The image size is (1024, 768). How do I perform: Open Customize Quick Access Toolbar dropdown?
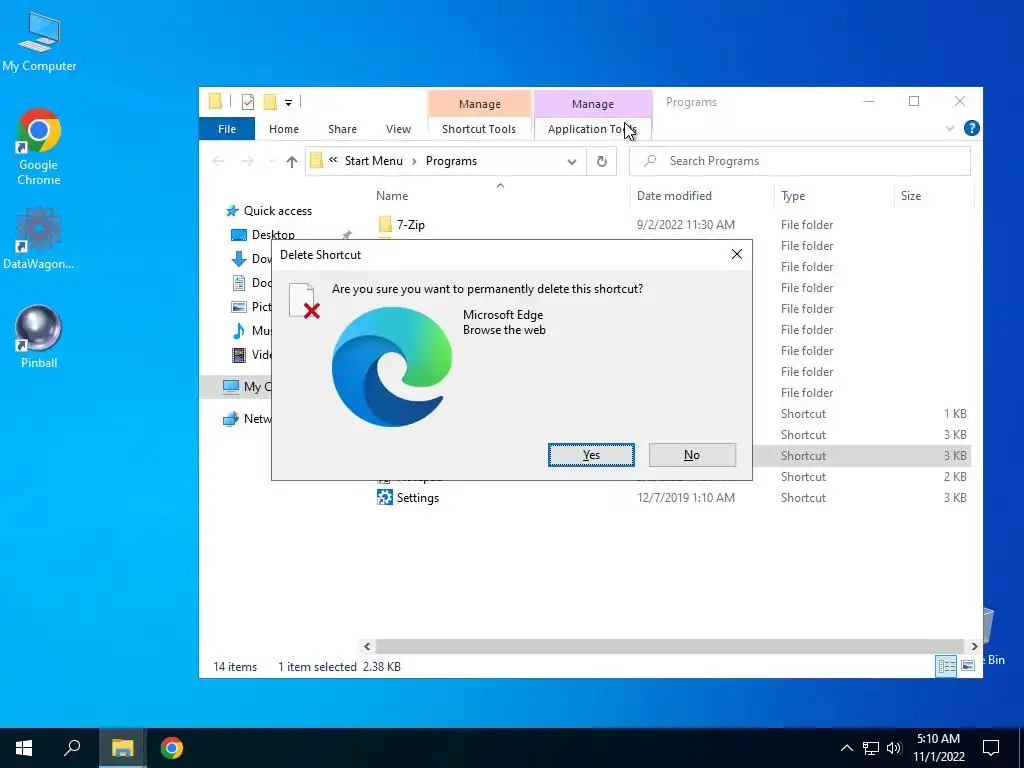pos(288,103)
